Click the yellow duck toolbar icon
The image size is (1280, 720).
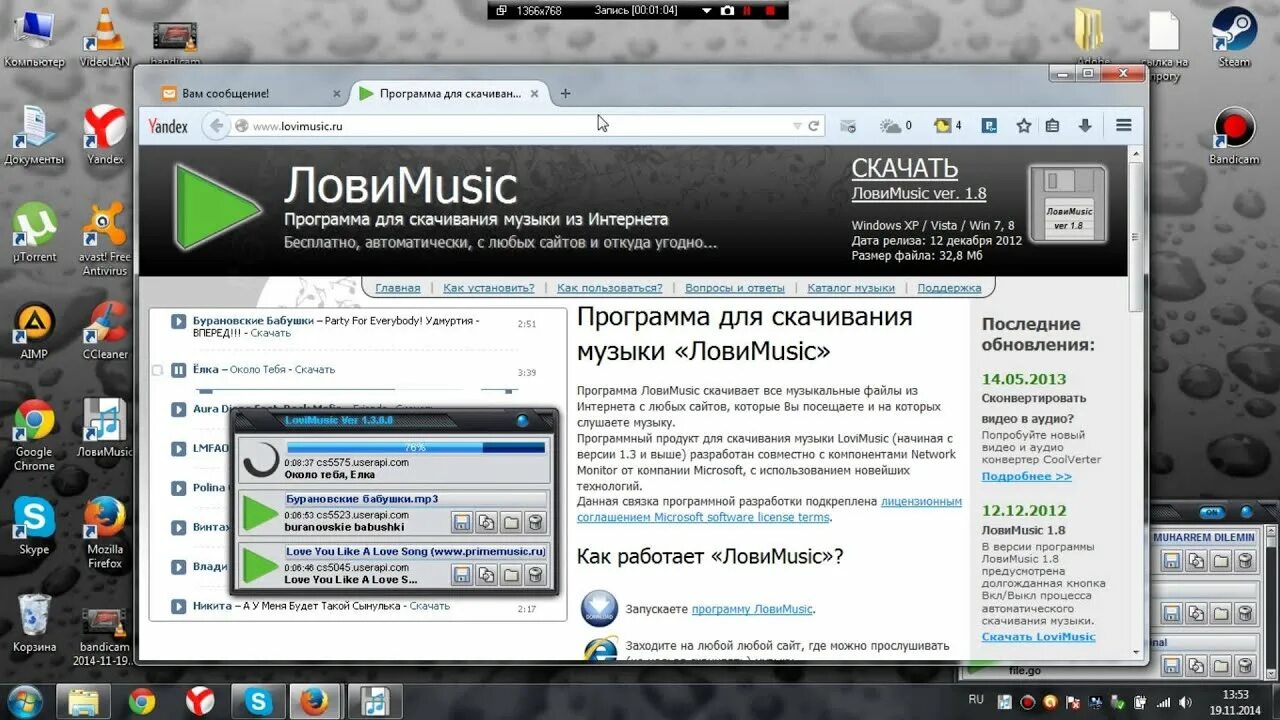coord(943,126)
